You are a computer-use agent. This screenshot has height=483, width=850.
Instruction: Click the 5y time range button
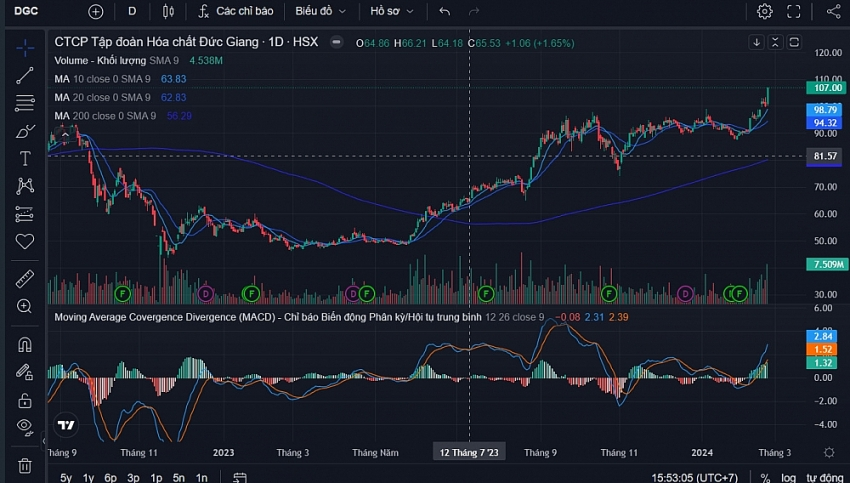[x=65, y=478]
